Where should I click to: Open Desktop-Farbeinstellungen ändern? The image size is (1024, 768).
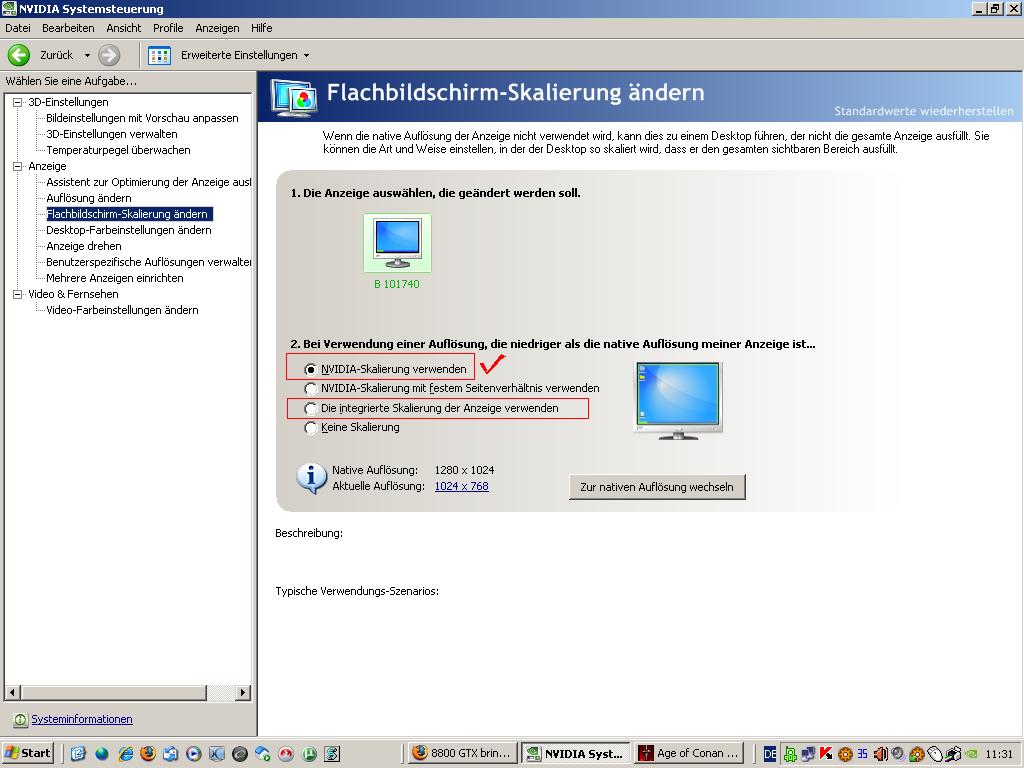click(x=129, y=231)
